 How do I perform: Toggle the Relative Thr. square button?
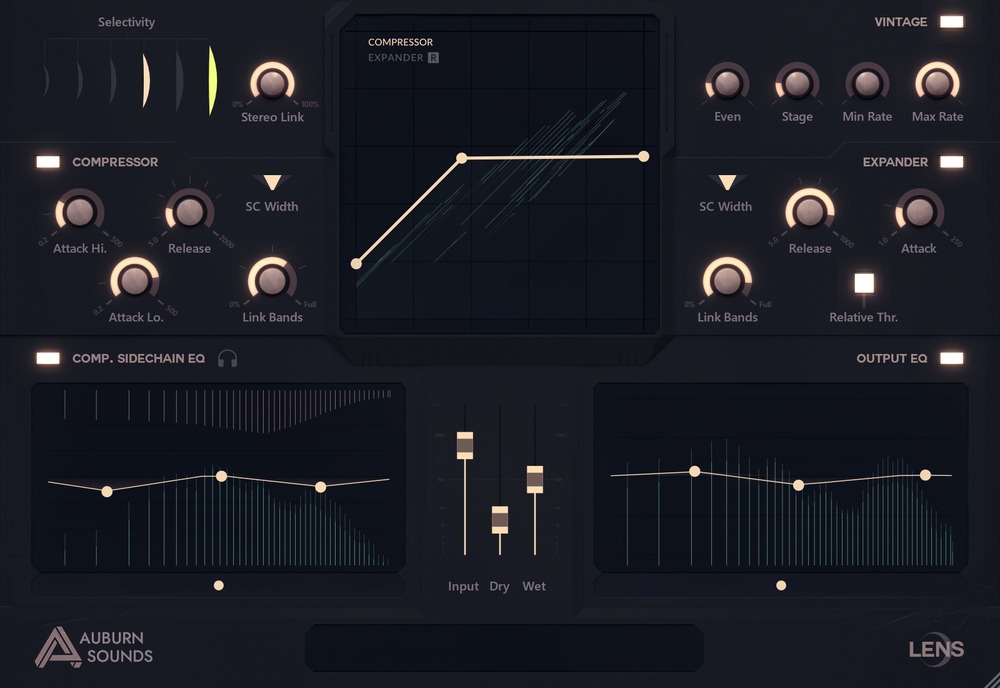point(864,283)
